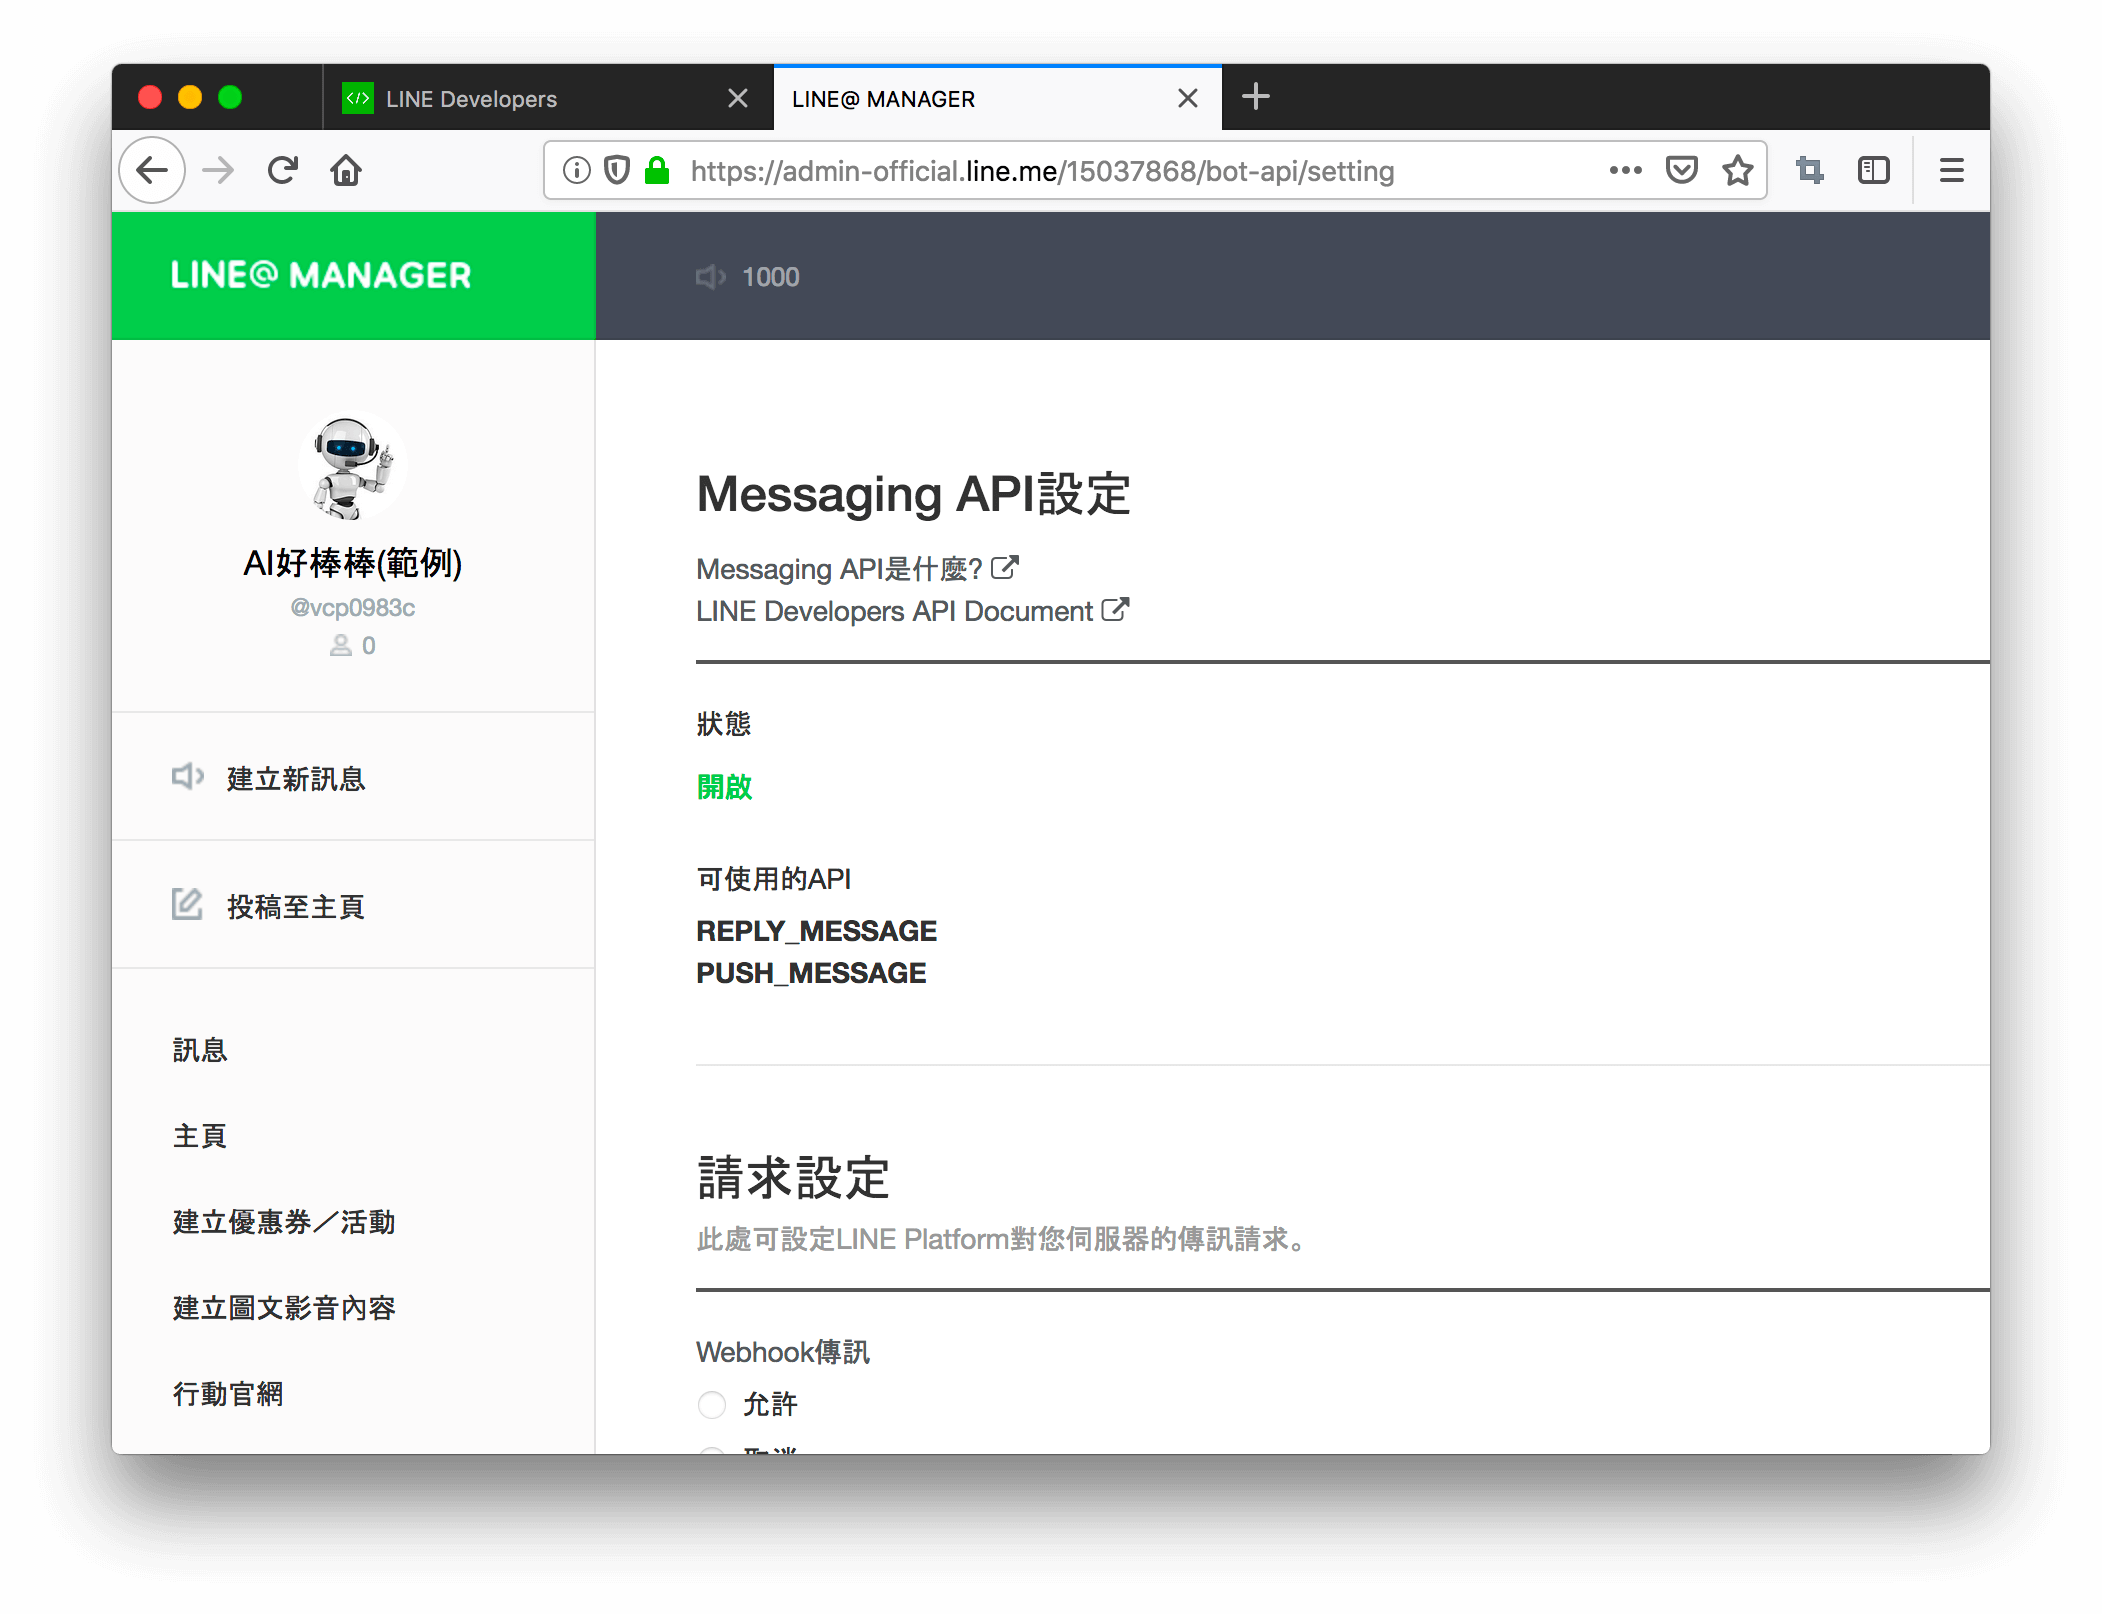This screenshot has height=1614, width=2102.
Task: Open the browser home page icon
Action: [346, 171]
